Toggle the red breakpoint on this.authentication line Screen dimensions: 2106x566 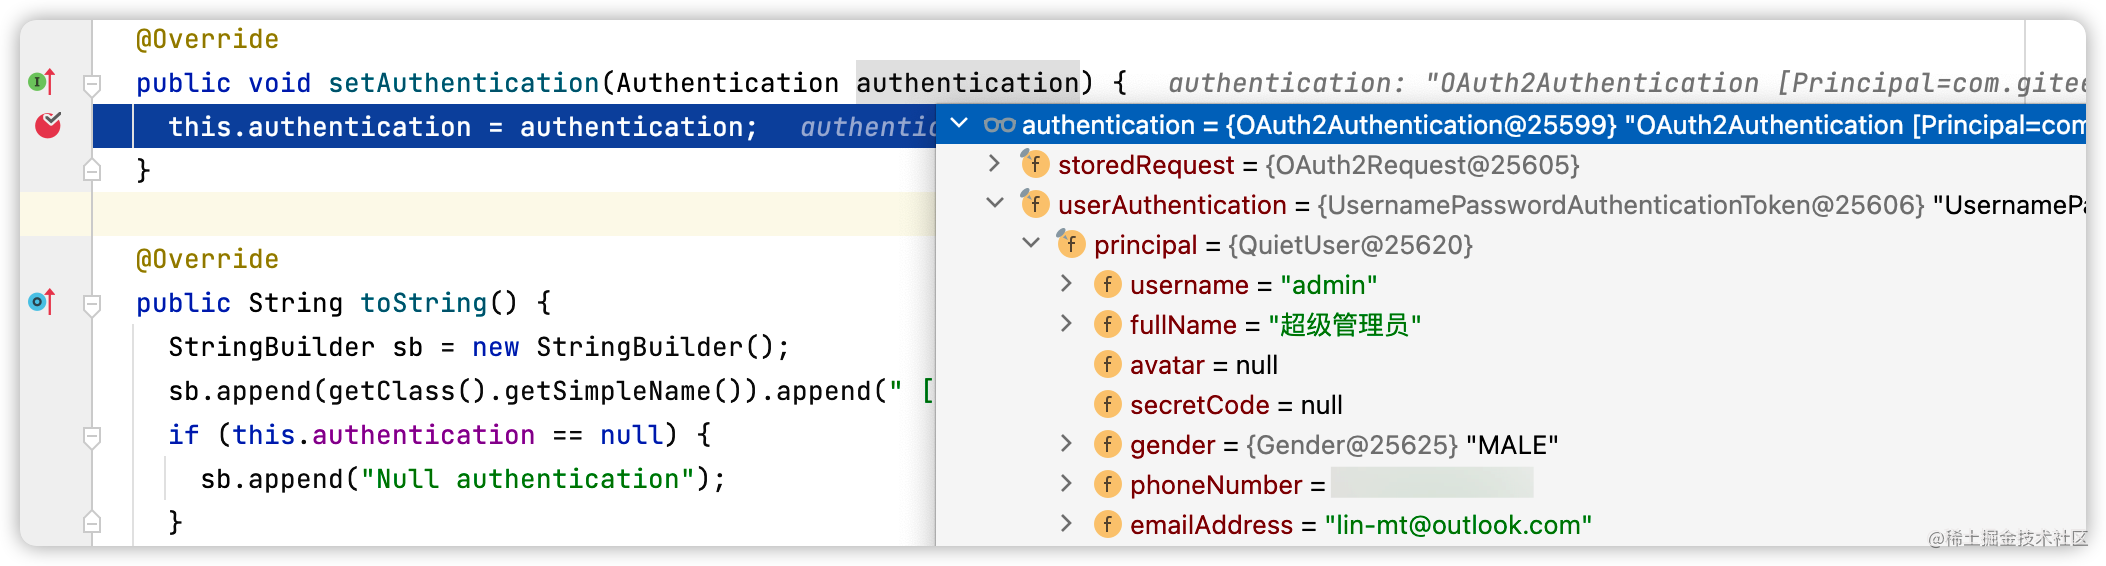tap(48, 125)
